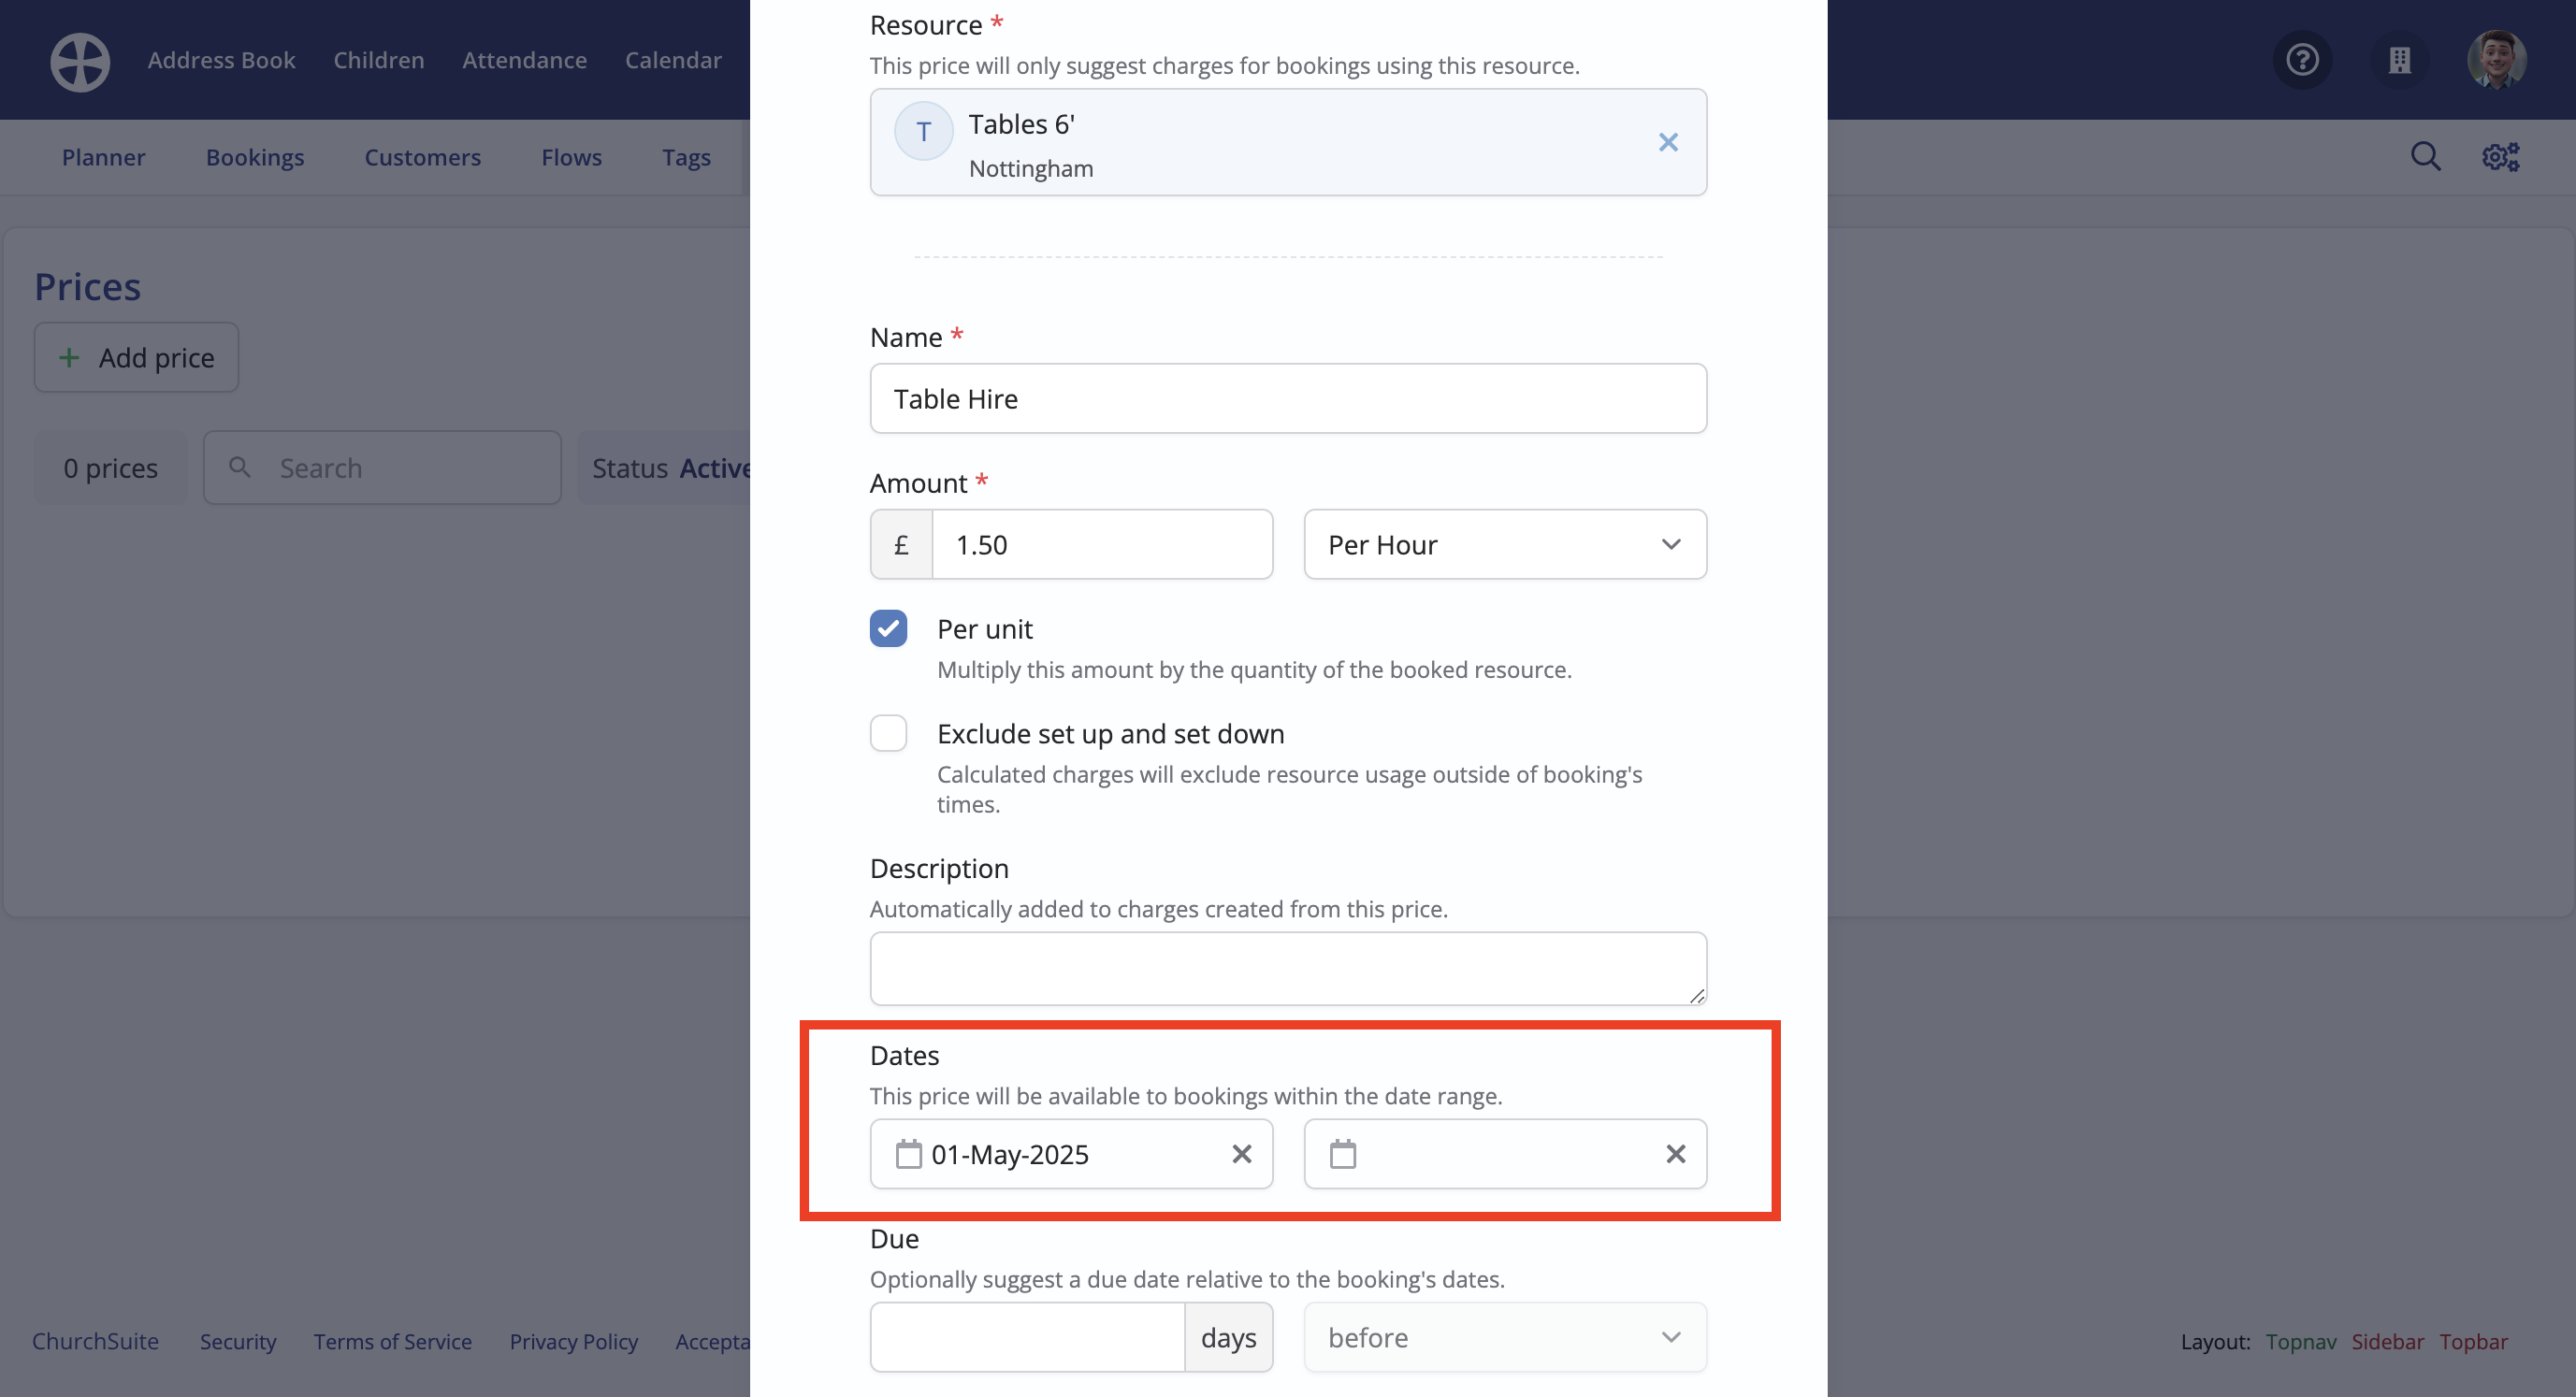The height and width of the screenshot is (1397, 2576).
Task: Open the Terms of Service link
Action: (392, 1341)
